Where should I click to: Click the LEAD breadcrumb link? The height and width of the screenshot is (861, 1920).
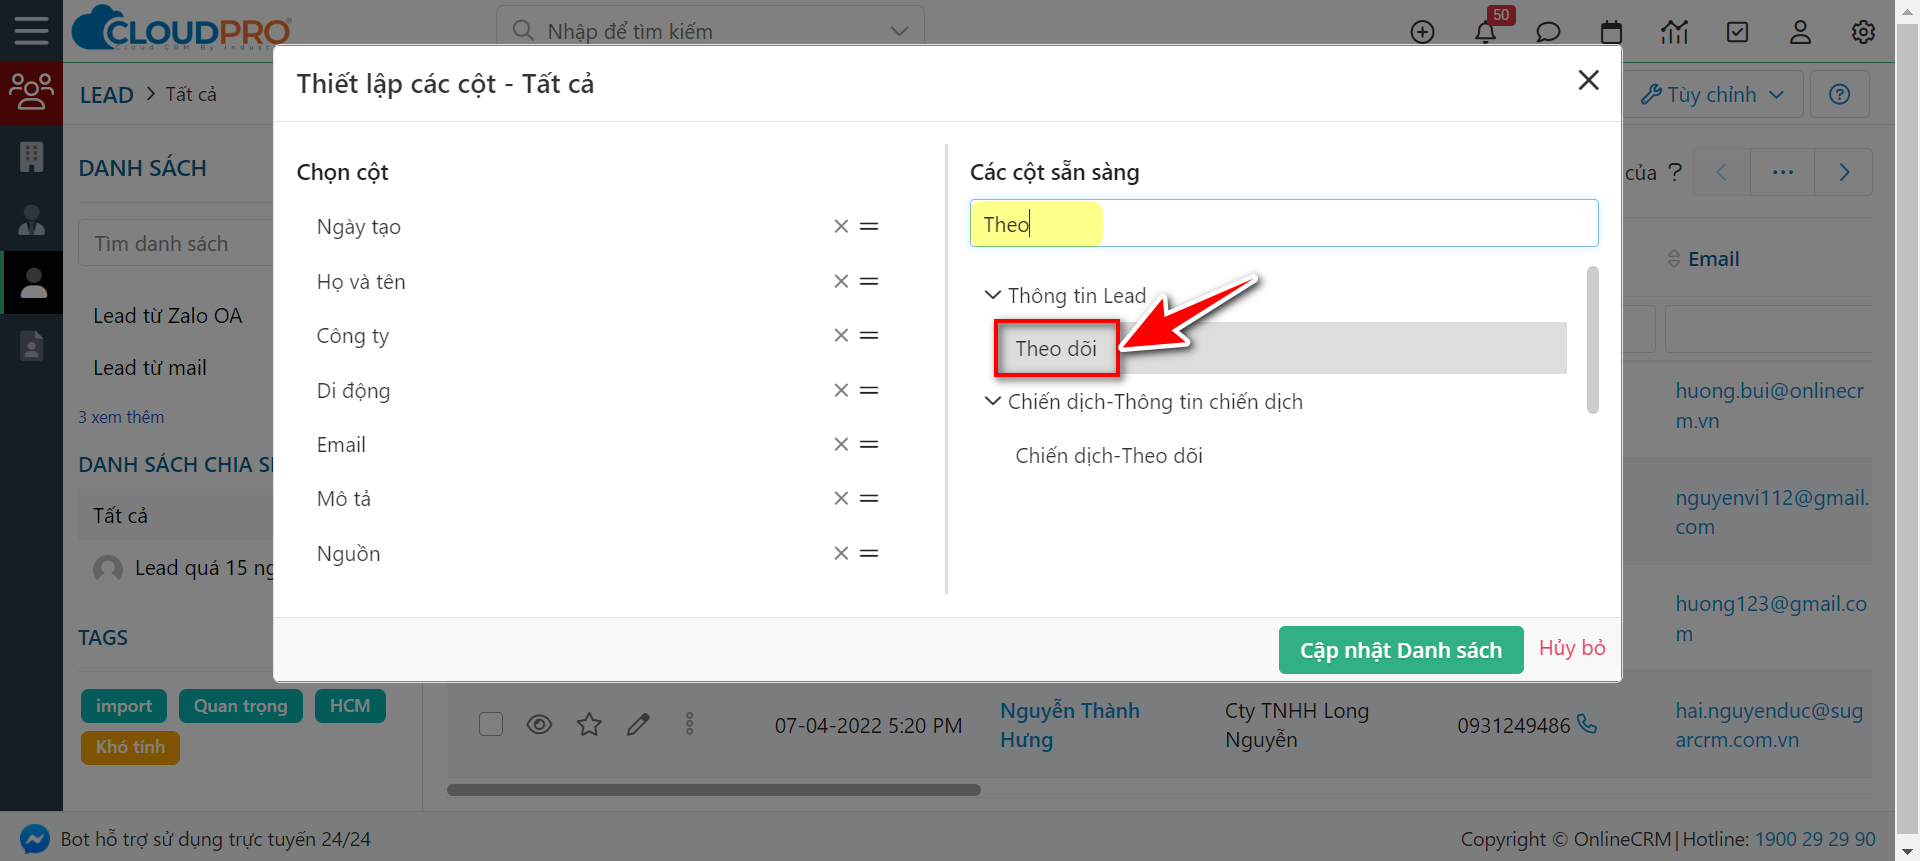point(107,95)
